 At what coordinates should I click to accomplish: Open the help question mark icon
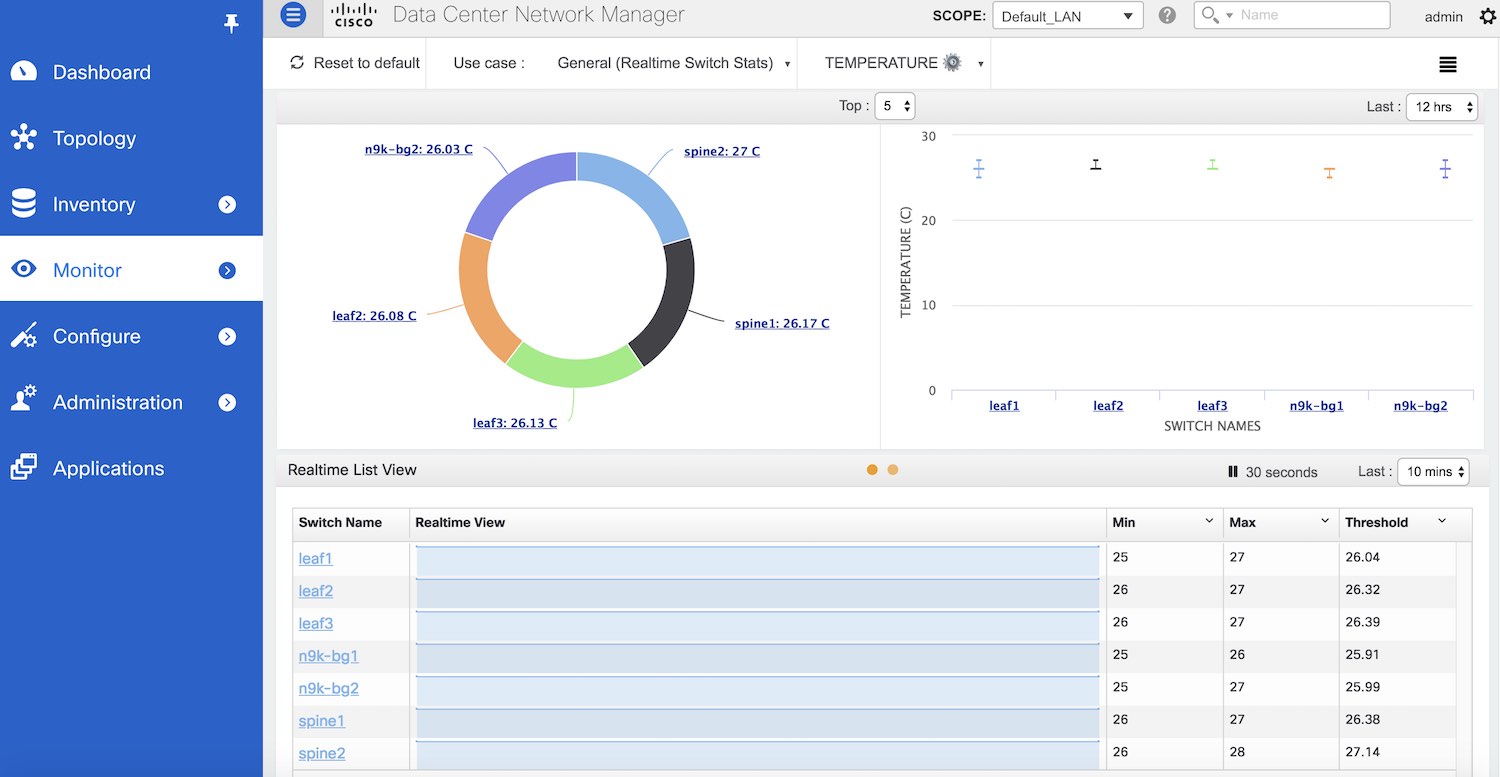click(x=1166, y=16)
